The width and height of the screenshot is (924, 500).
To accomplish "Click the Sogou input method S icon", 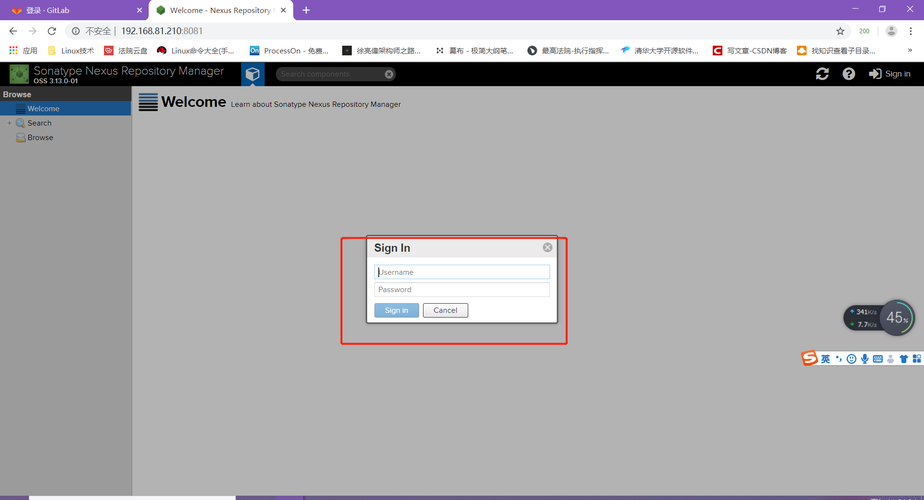I will click(x=809, y=358).
